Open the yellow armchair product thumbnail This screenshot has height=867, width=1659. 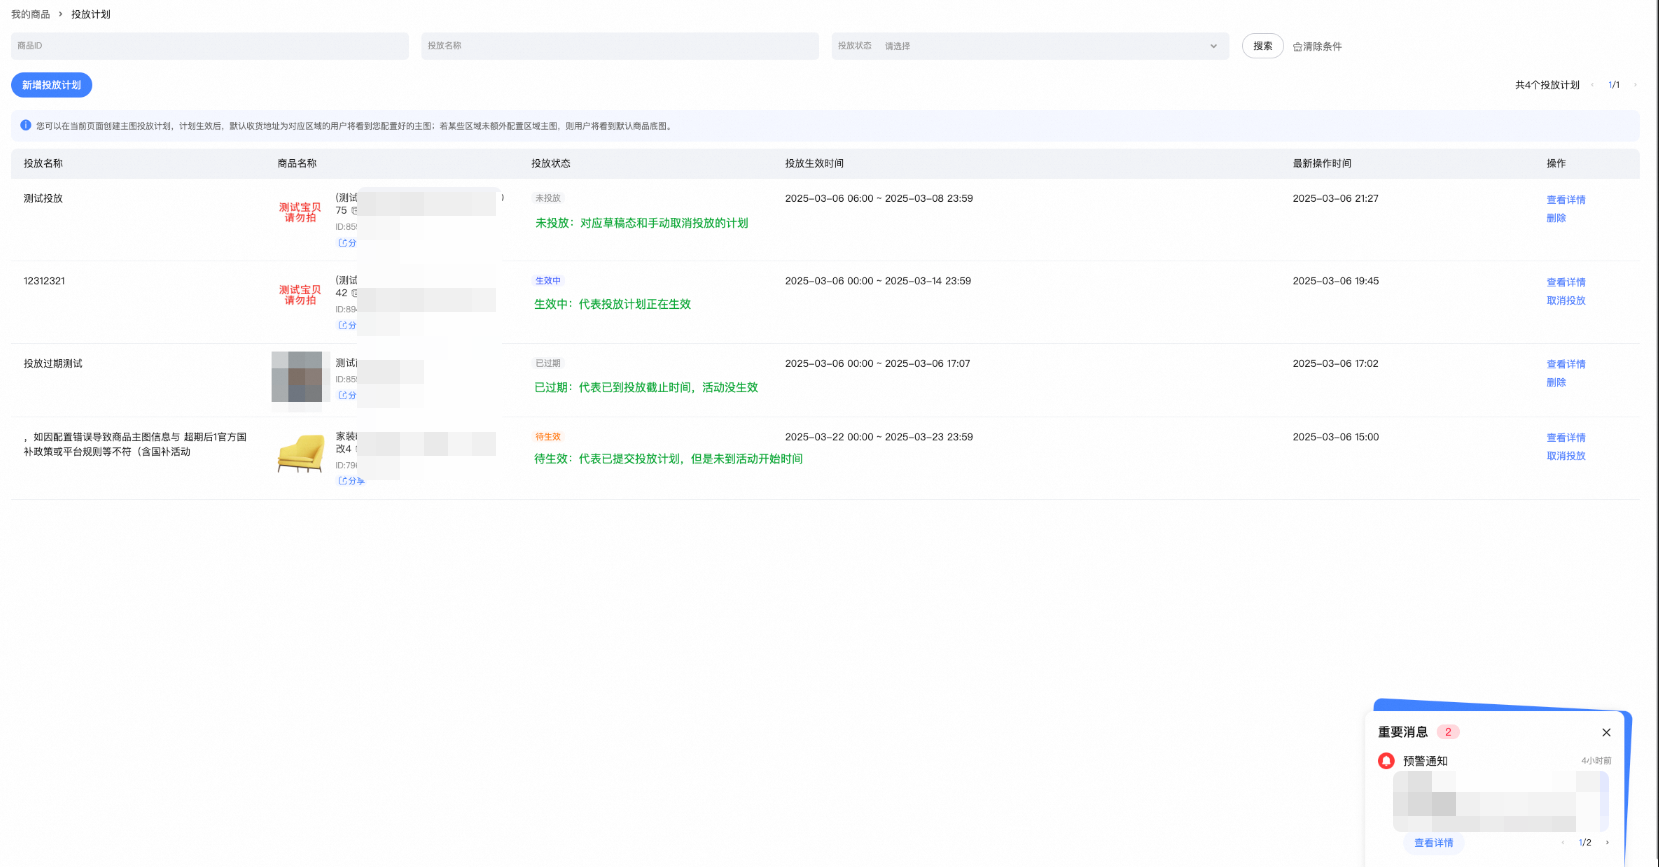click(x=300, y=453)
